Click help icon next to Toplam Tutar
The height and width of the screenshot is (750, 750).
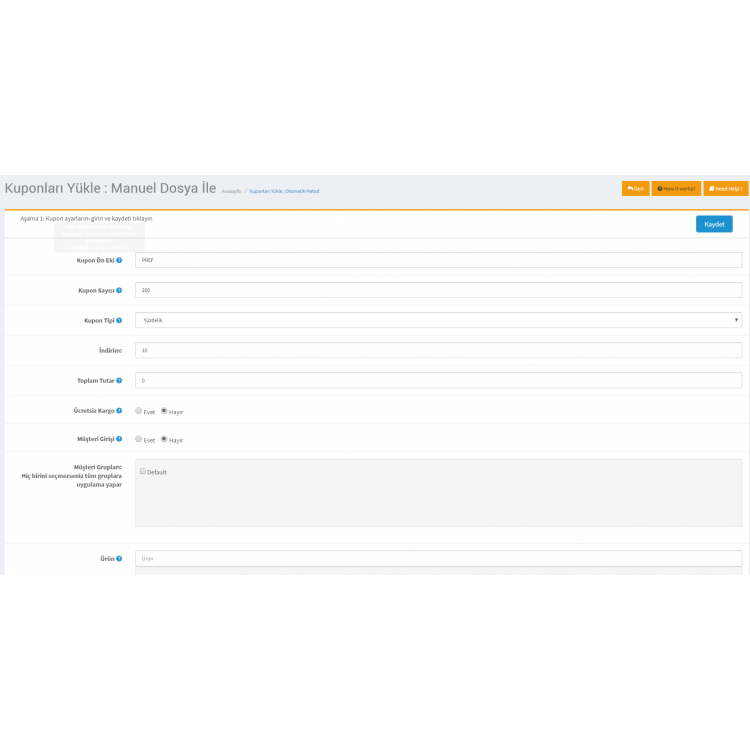coord(119,381)
